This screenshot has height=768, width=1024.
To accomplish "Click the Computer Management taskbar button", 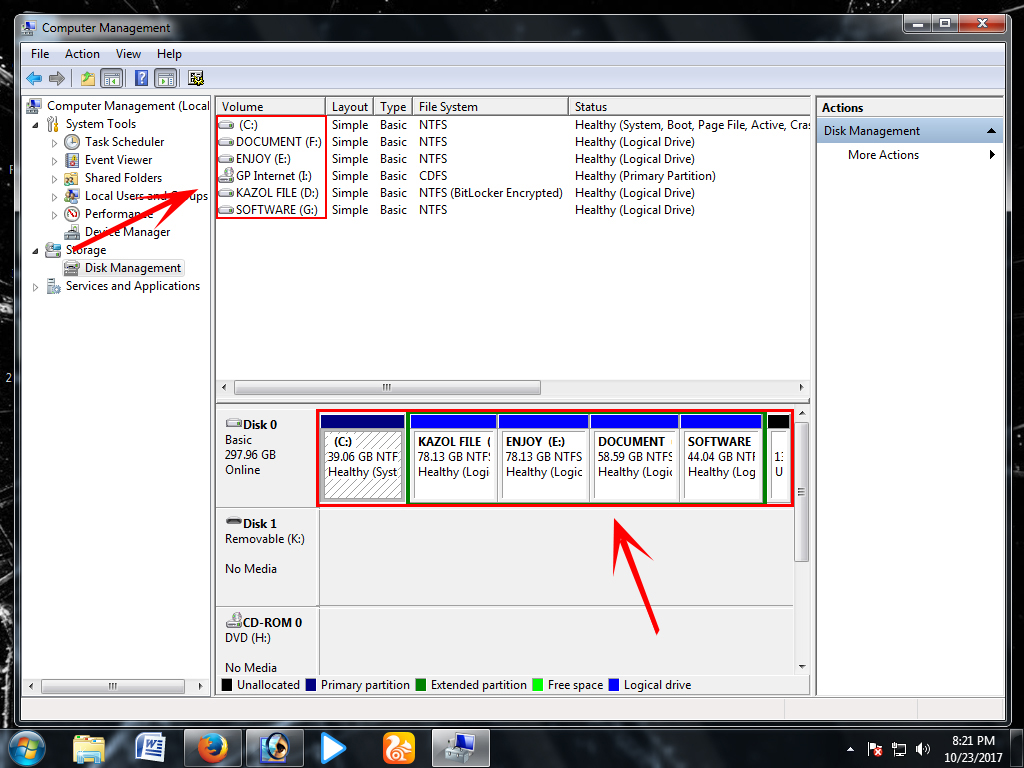I will [x=461, y=748].
